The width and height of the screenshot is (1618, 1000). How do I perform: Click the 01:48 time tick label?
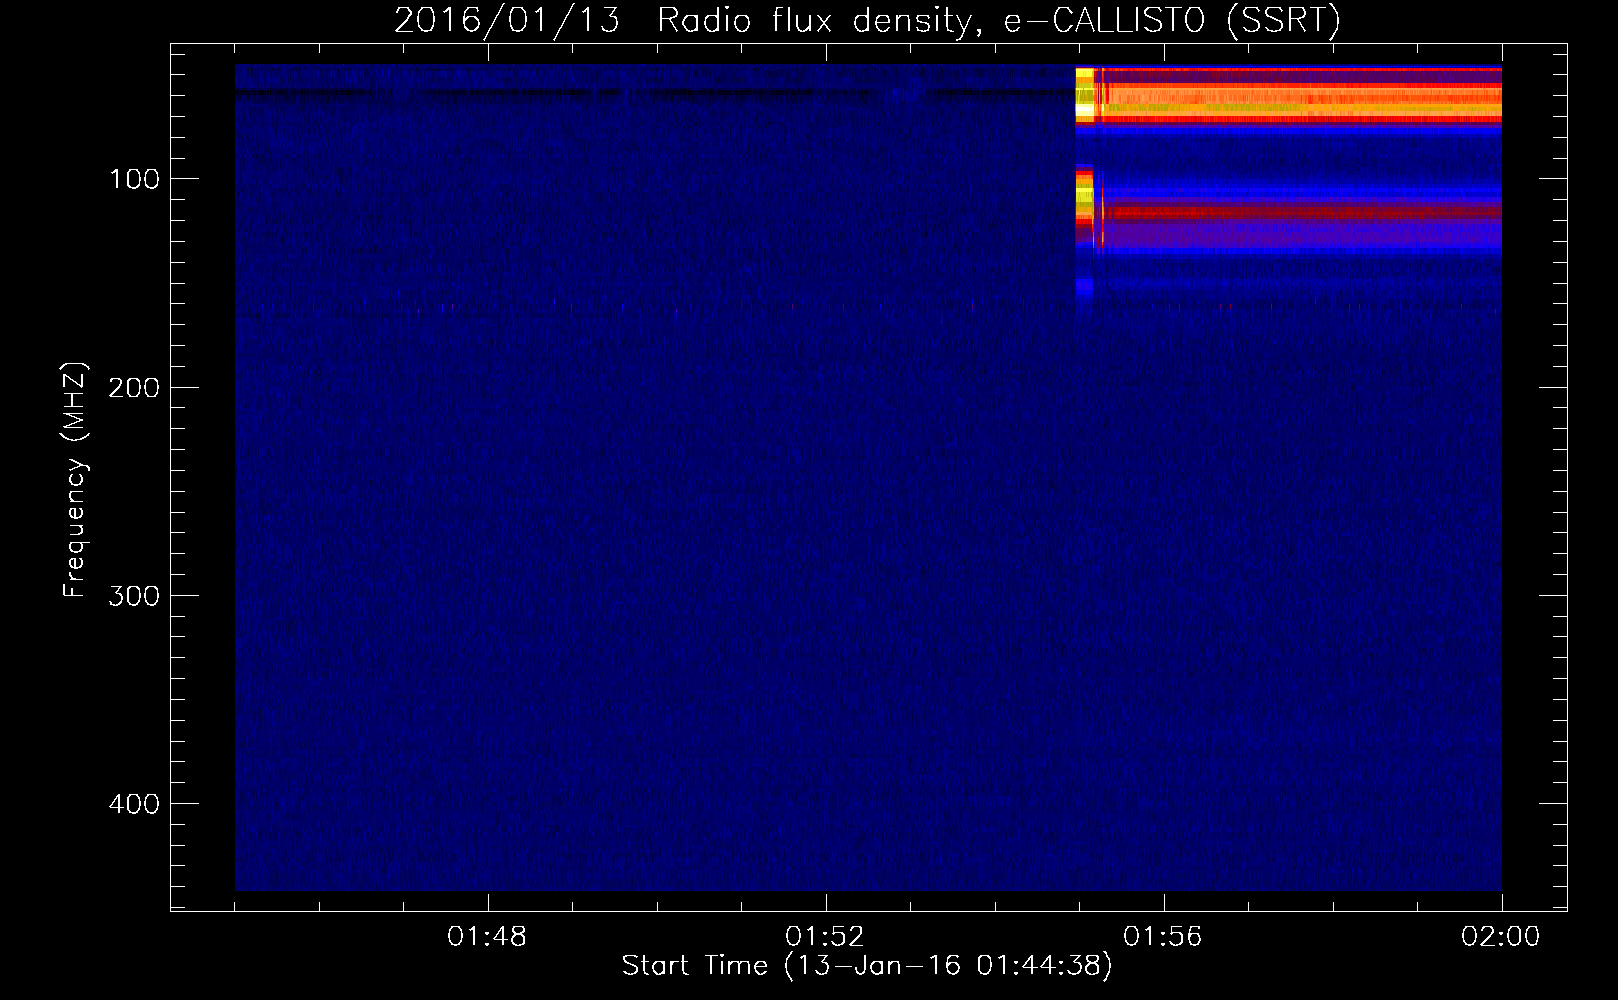(x=487, y=937)
